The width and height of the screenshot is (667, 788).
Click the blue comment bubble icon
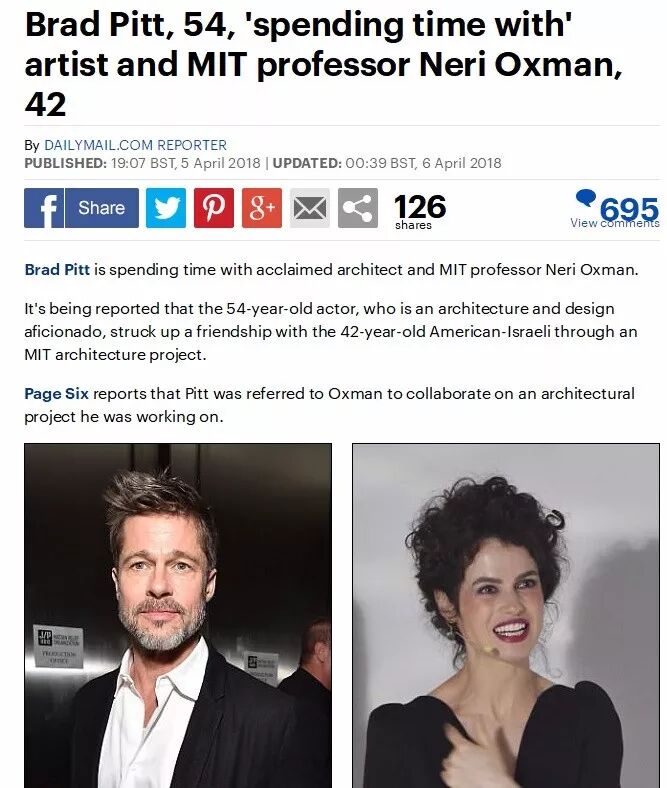coord(586,198)
